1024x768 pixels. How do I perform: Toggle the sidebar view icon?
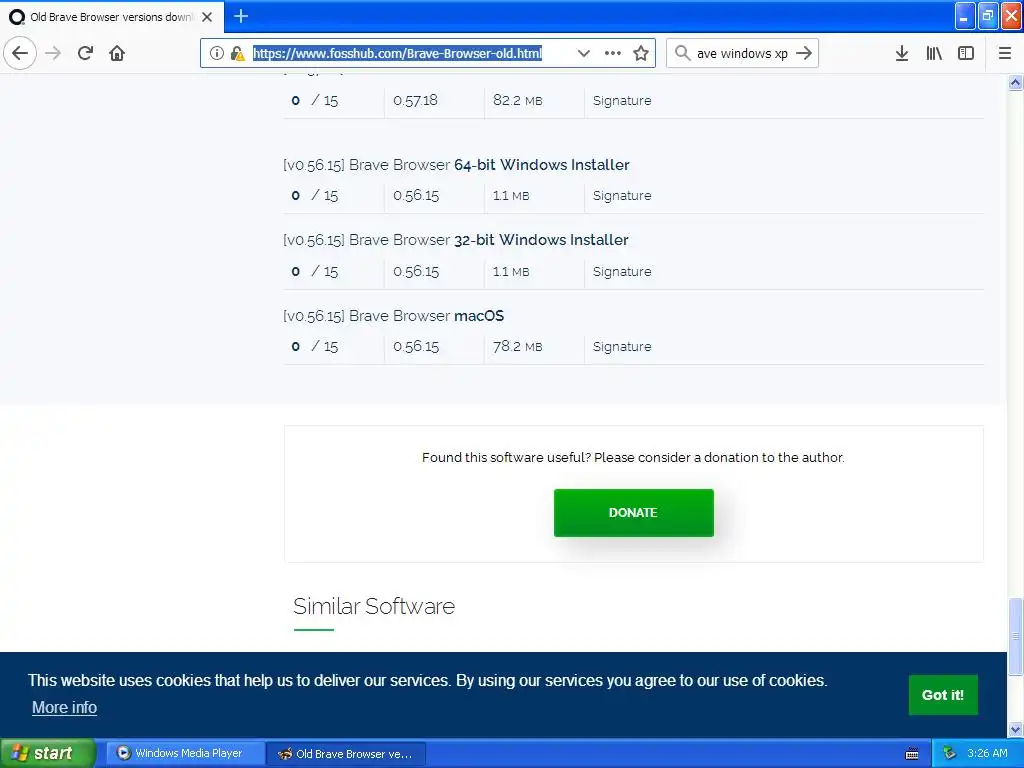[966, 53]
